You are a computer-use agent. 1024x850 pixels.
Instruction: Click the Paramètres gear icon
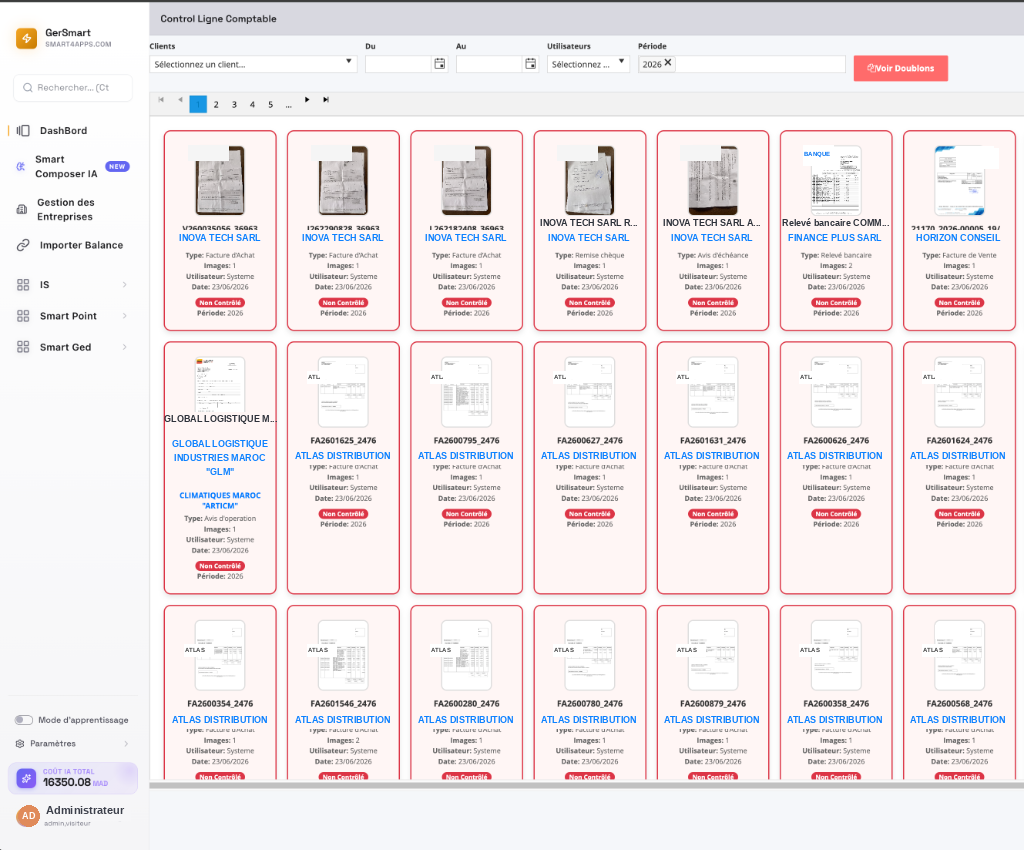pos(20,744)
